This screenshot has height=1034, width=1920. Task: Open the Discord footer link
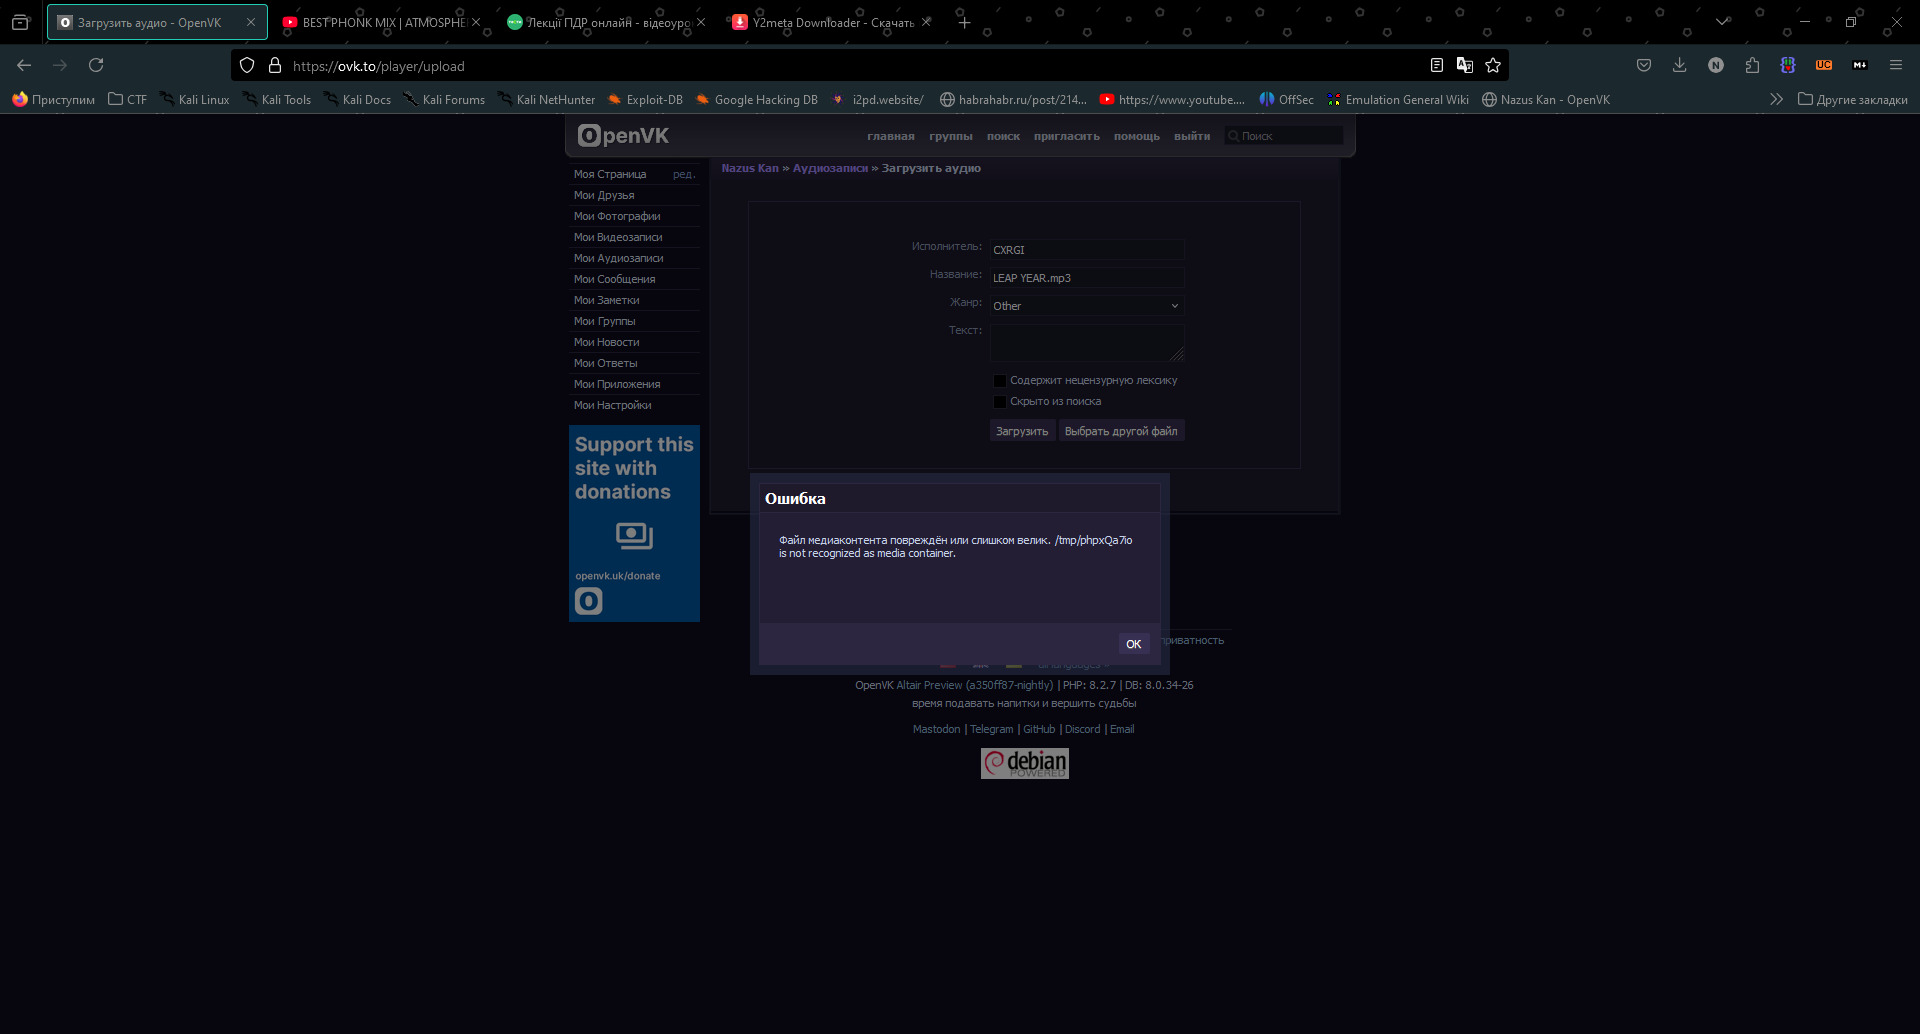click(1082, 729)
